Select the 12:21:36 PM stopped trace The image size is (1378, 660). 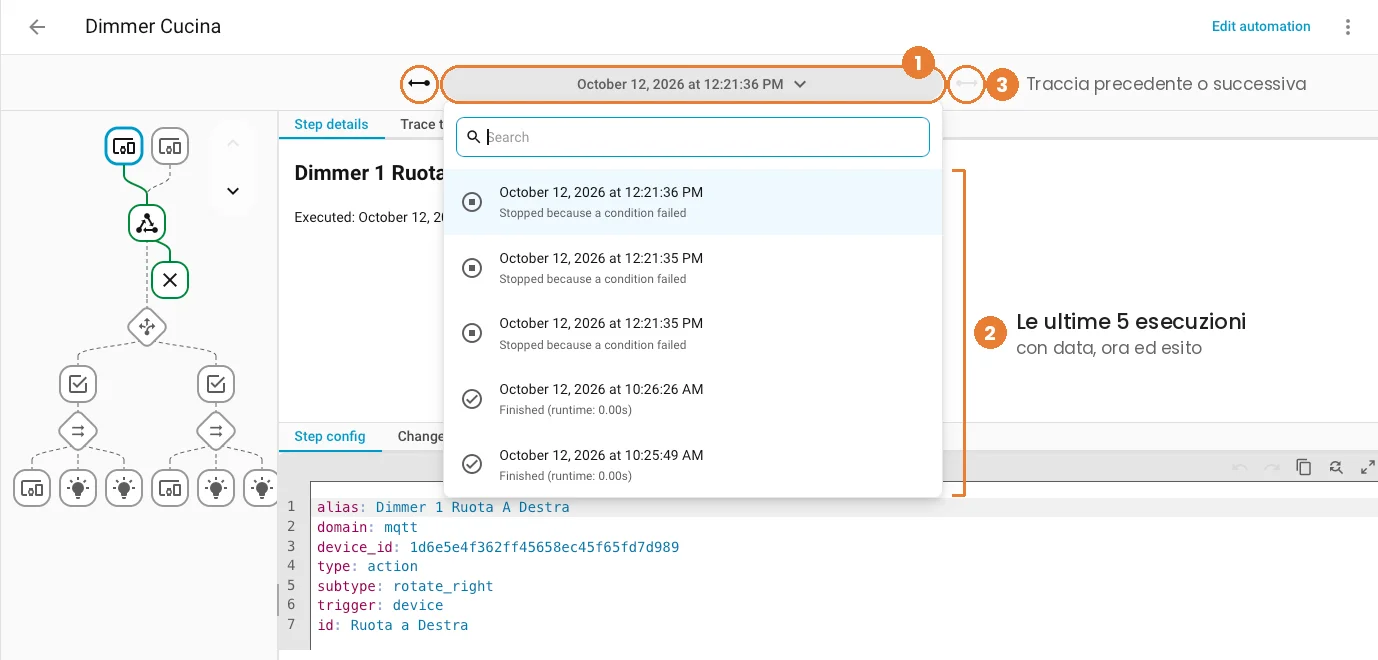pos(693,202)
